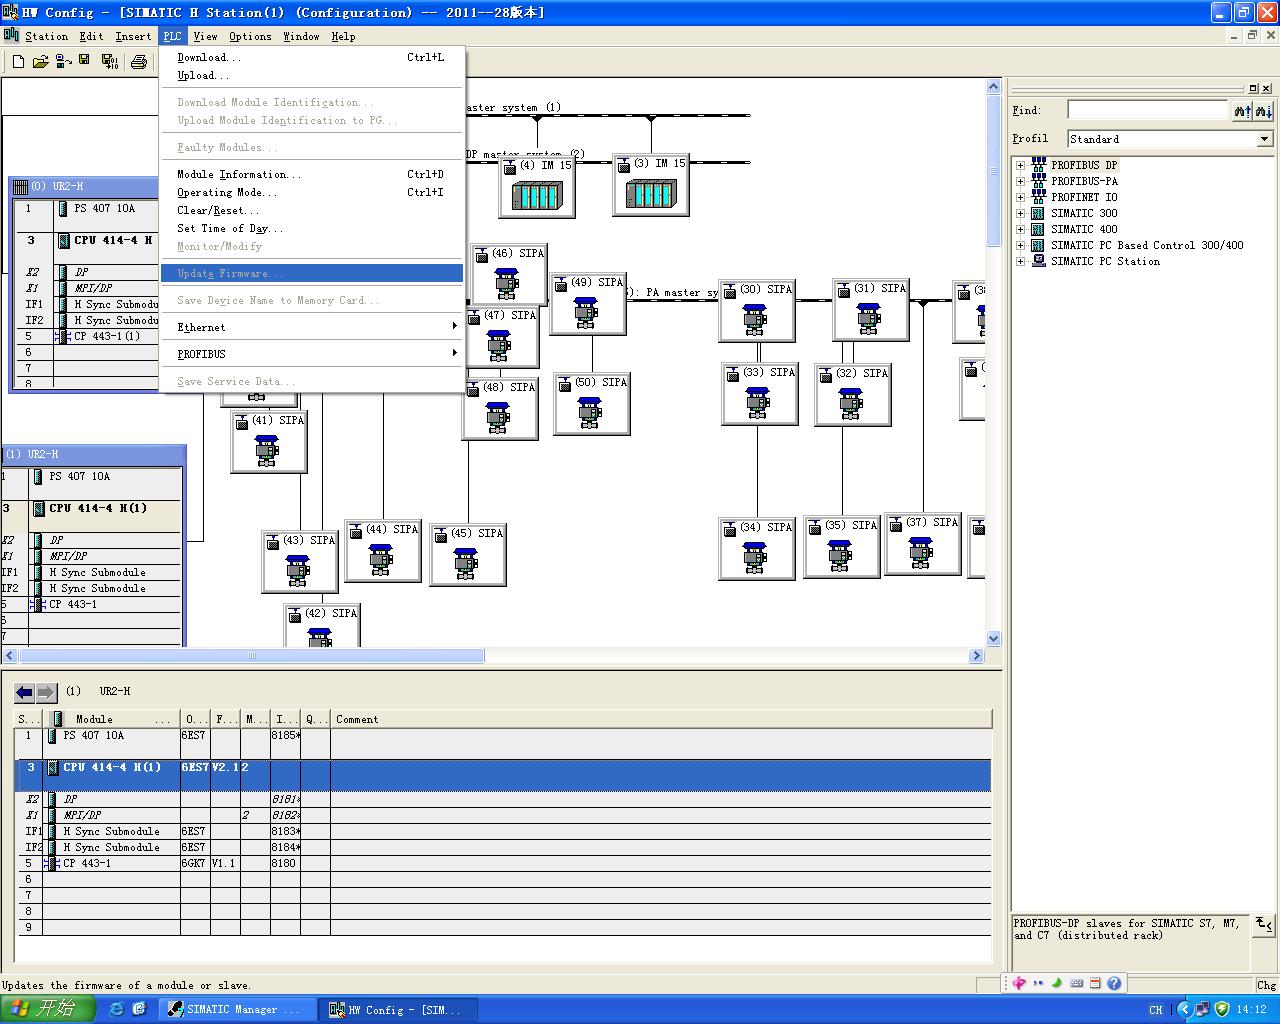Create a new station with the New icon

[18, 62]
